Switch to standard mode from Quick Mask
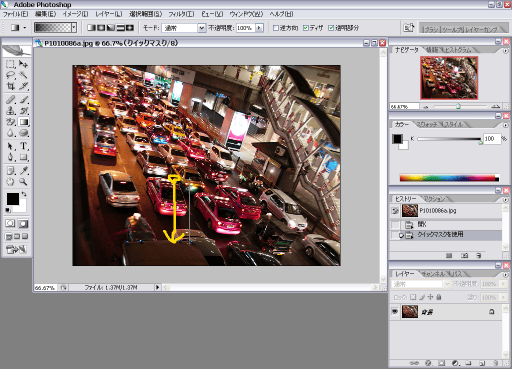This screenshot has width=512, height=369. 10,223
